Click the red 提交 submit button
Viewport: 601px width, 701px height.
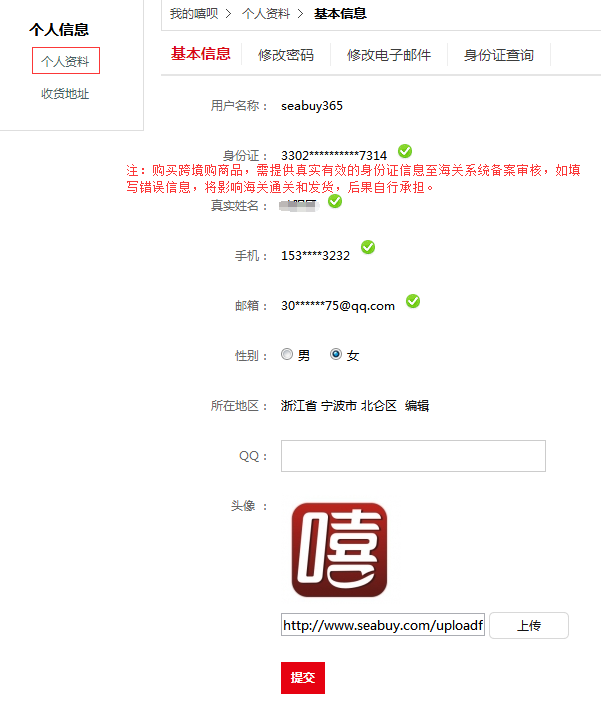303,678
